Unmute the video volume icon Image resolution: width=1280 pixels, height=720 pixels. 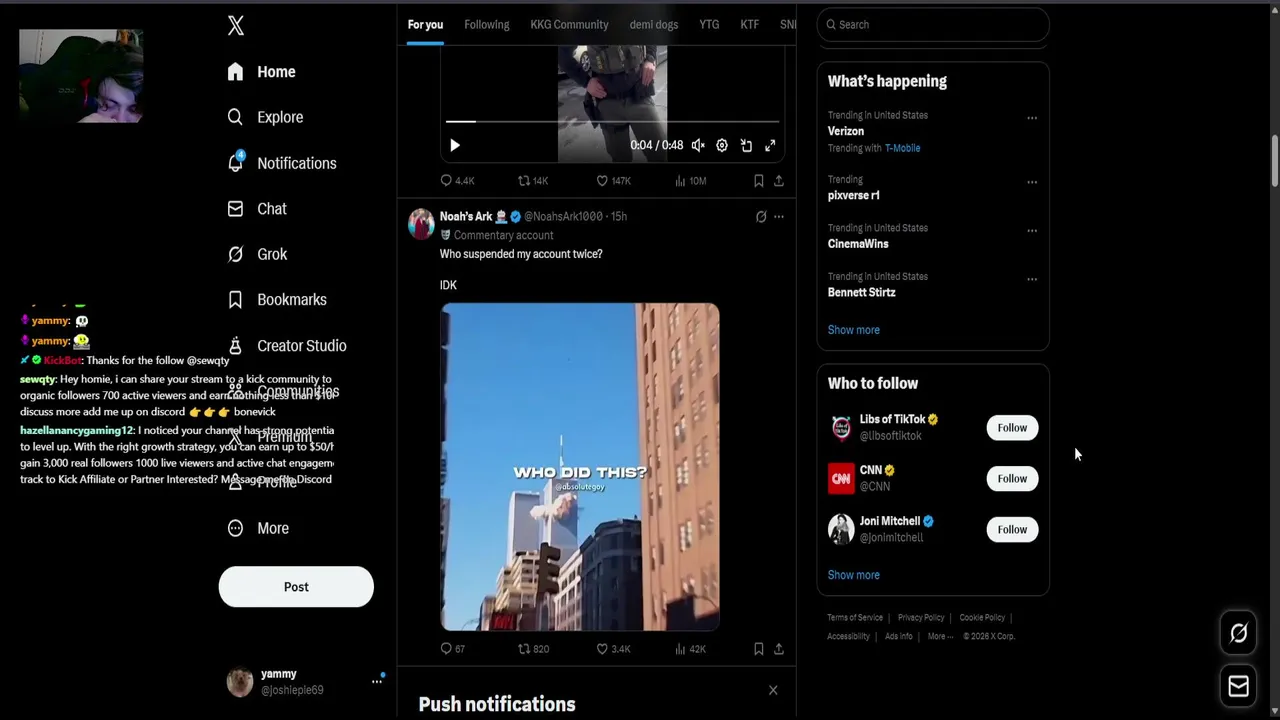click(x=698, y=146)
